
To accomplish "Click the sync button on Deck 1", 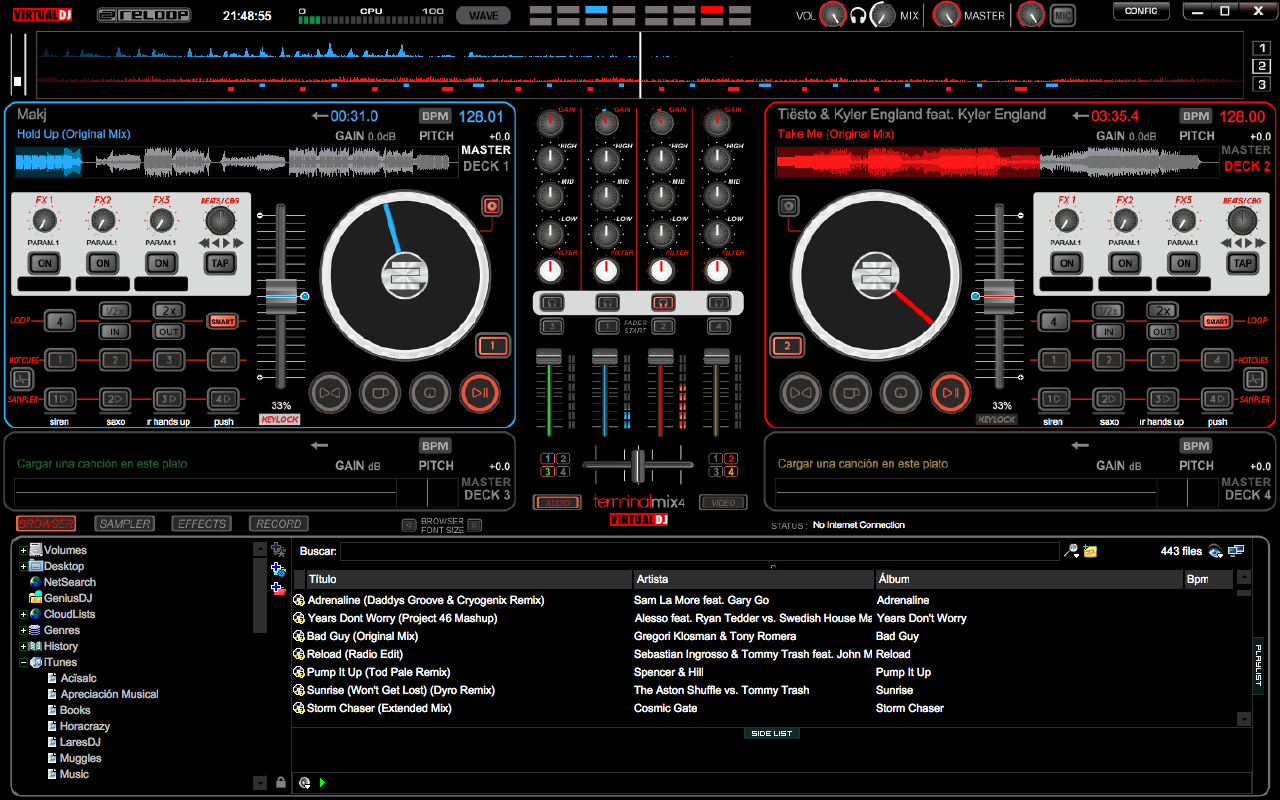I will [329, 393].
